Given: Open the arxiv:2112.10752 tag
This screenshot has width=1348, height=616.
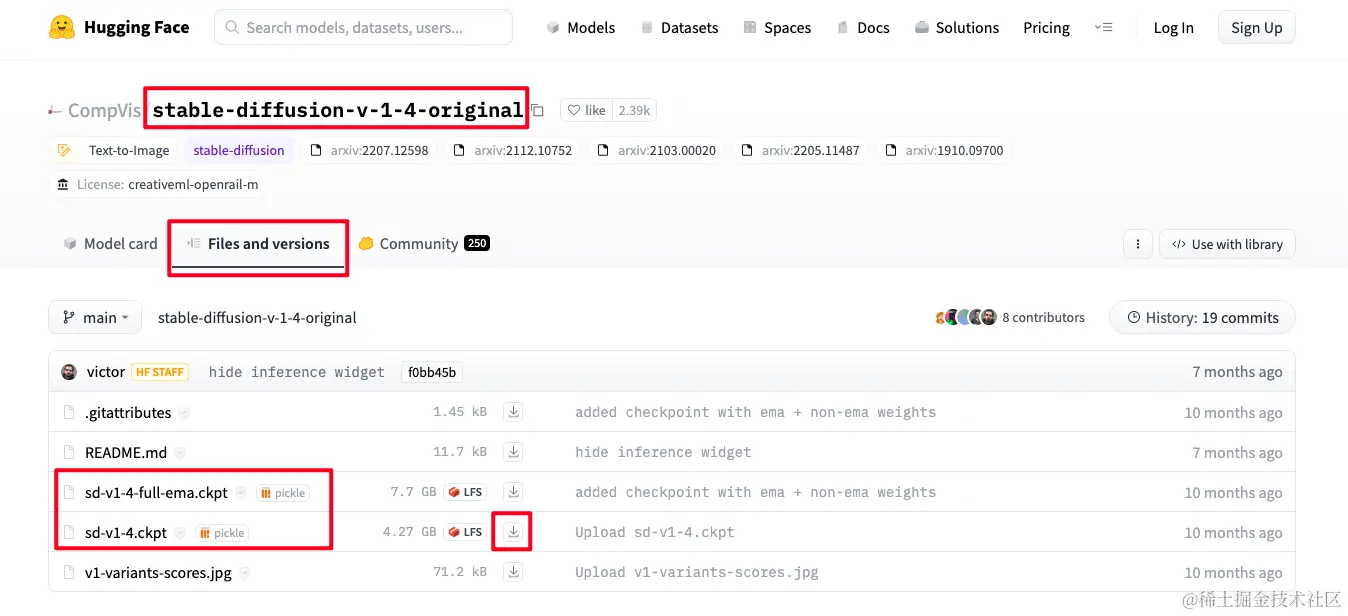Looking at the screenshot, I should [513, 150].
